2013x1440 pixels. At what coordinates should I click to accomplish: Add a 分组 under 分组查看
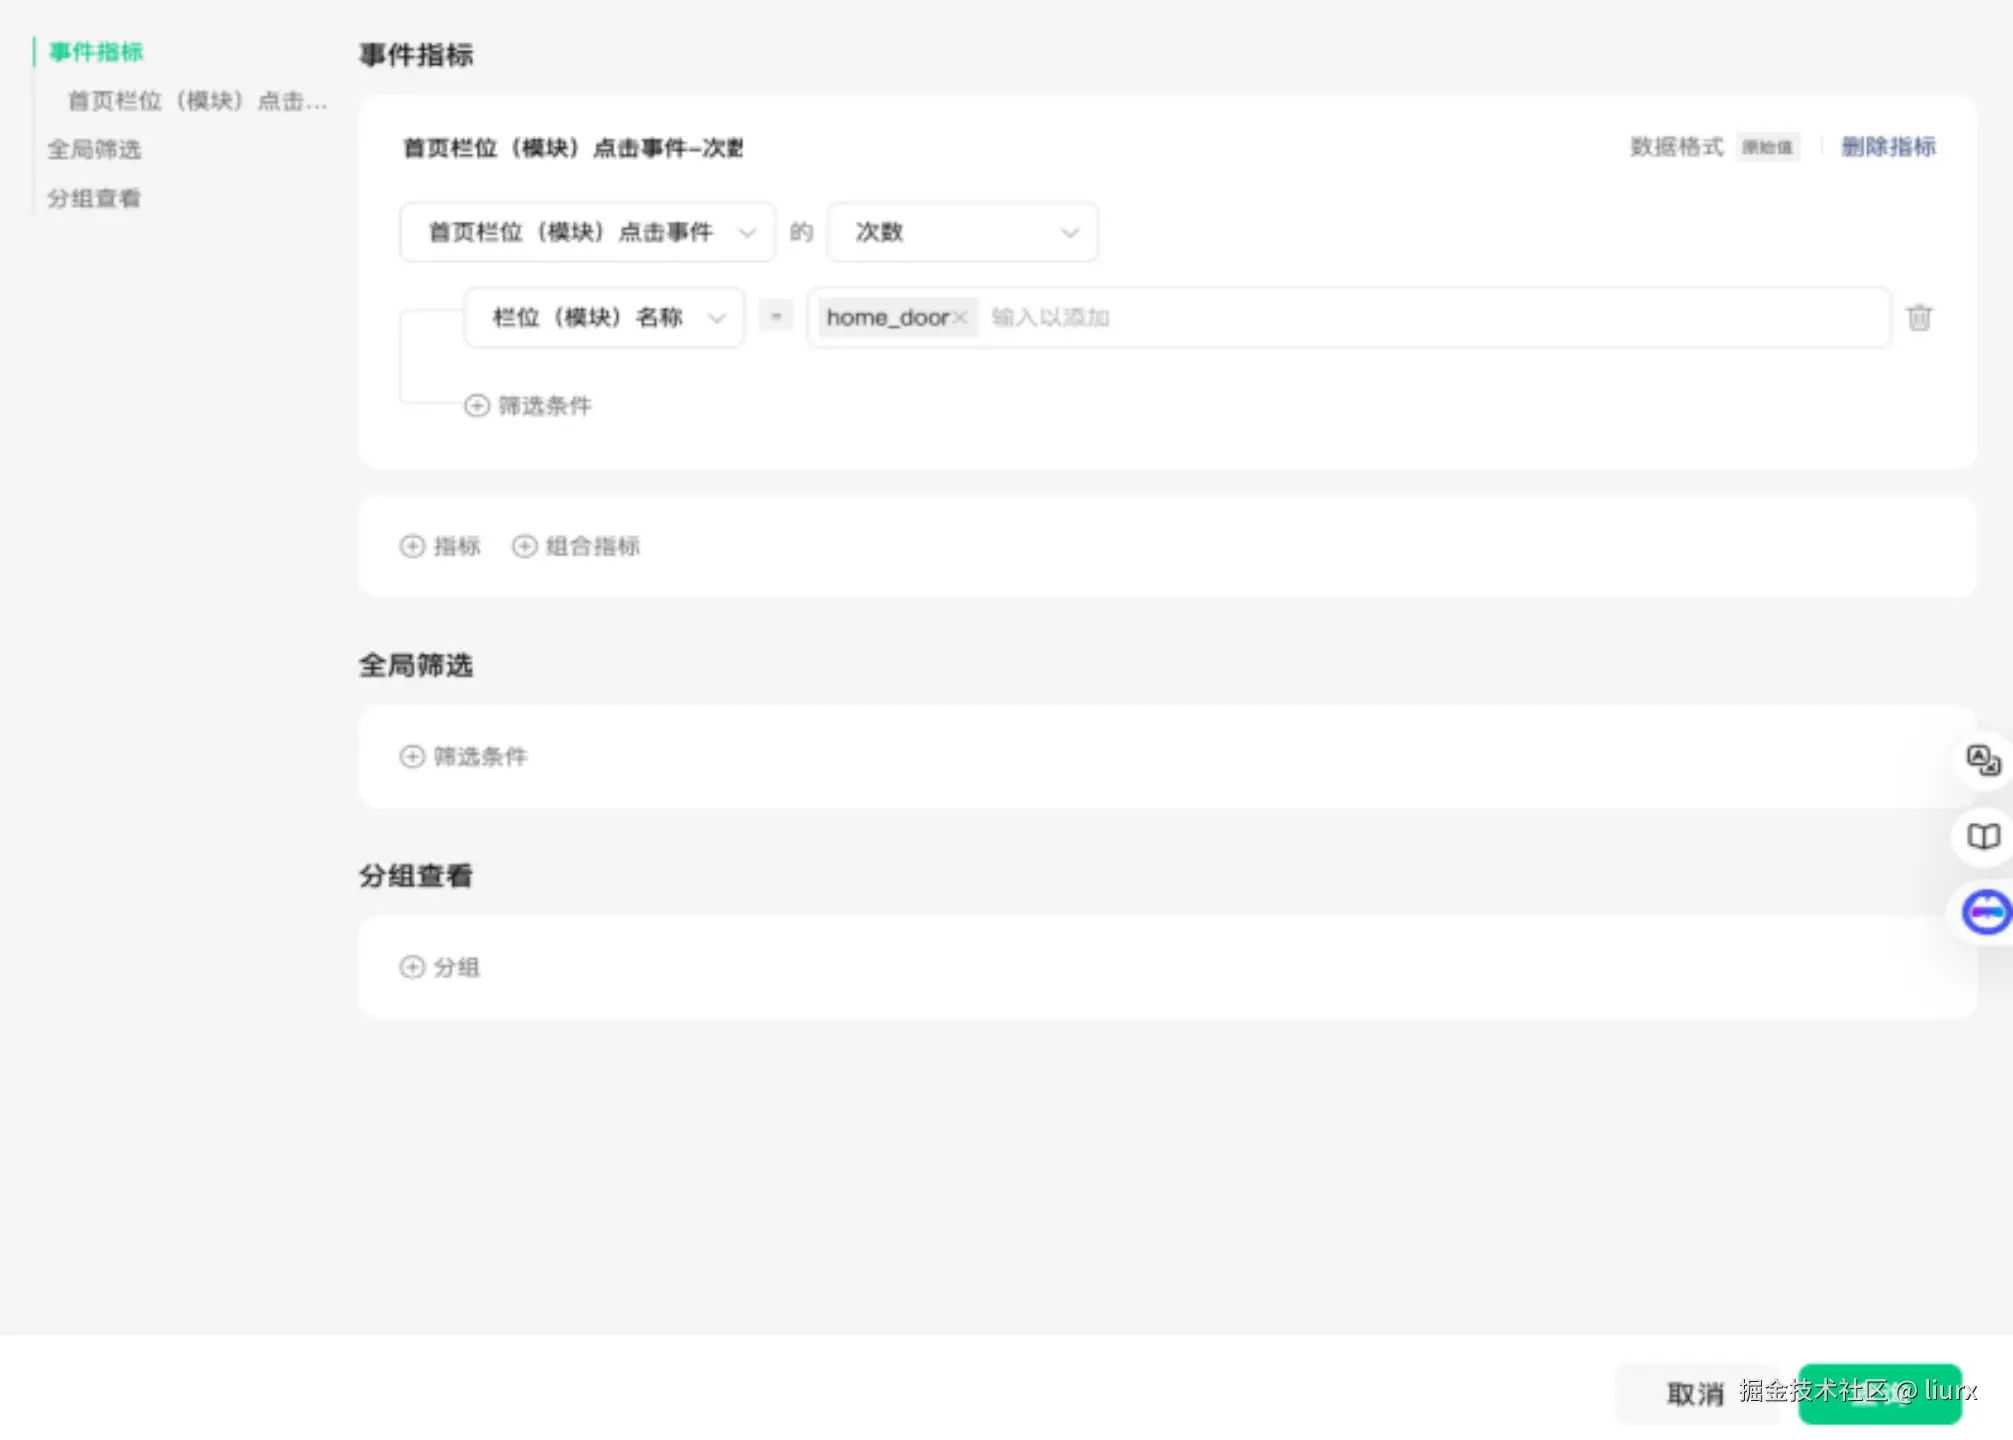440,967
